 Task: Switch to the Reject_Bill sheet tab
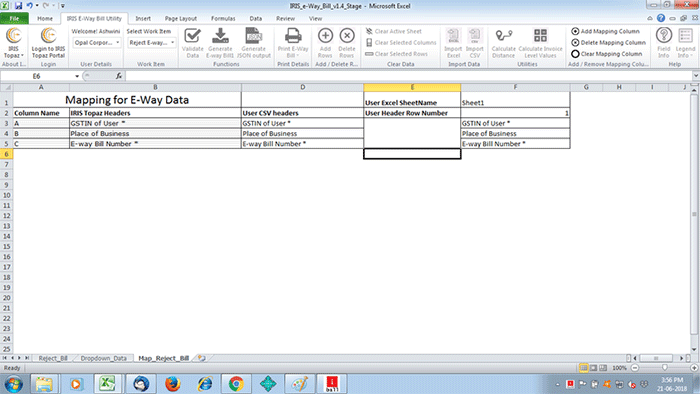(53, 358)
